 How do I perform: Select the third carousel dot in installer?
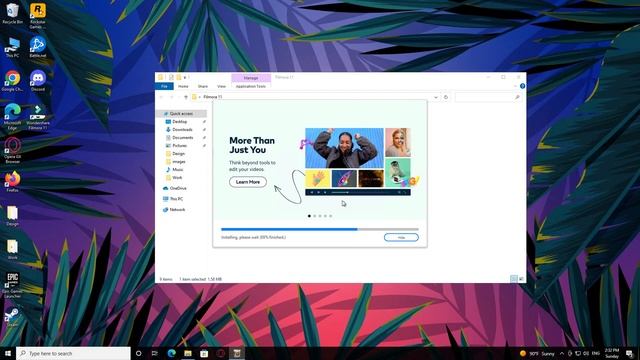(320, 216)
